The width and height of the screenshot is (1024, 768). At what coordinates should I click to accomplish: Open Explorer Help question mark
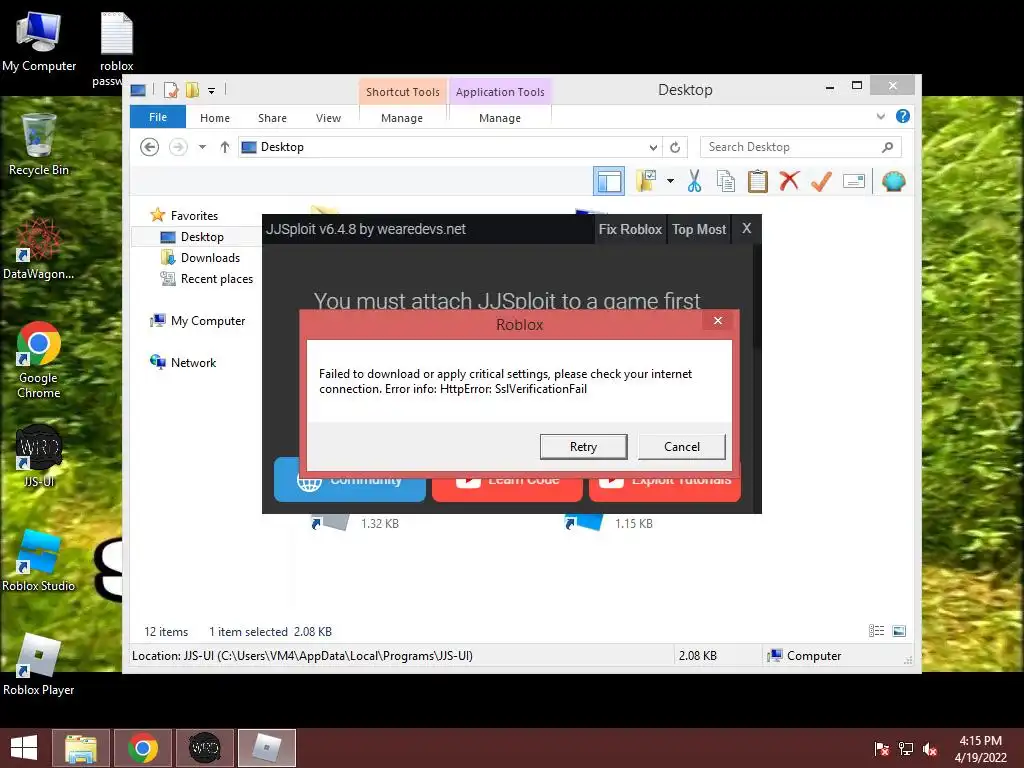pos(903,116)
